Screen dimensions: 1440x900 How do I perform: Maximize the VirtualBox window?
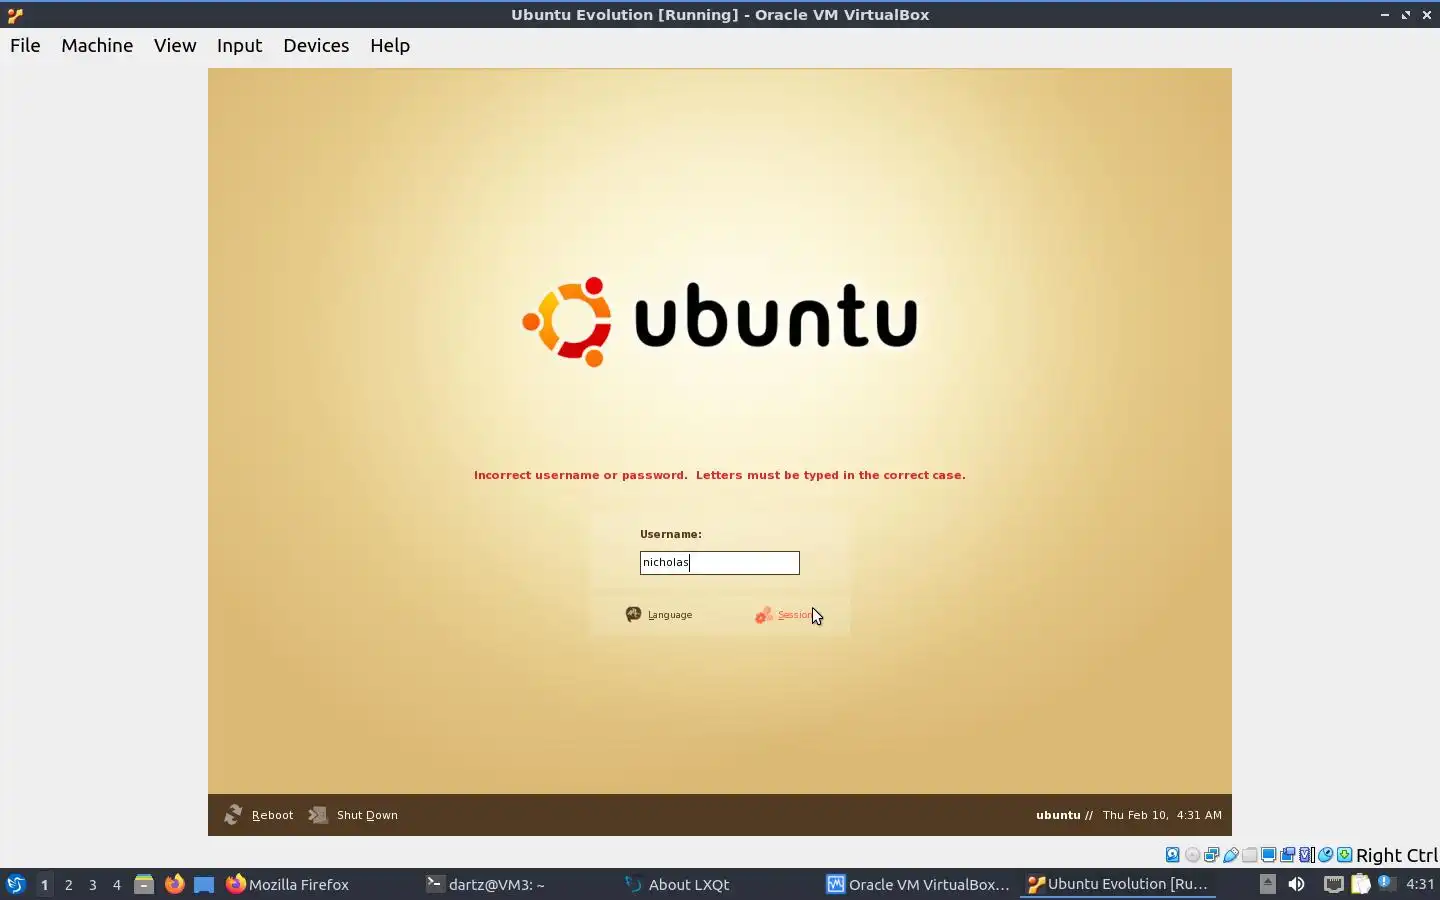coord(1406,15)
